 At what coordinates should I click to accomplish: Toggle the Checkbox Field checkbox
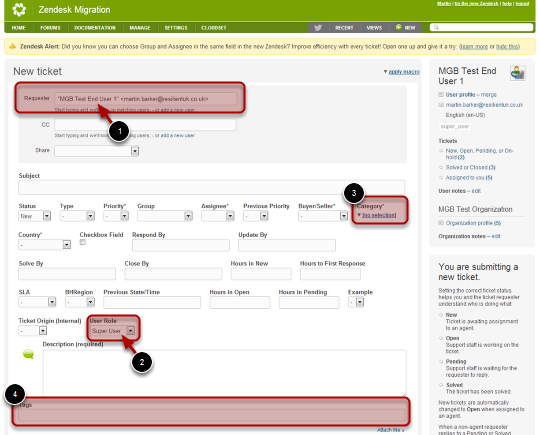pyautogui.click(x=83, y=242)
